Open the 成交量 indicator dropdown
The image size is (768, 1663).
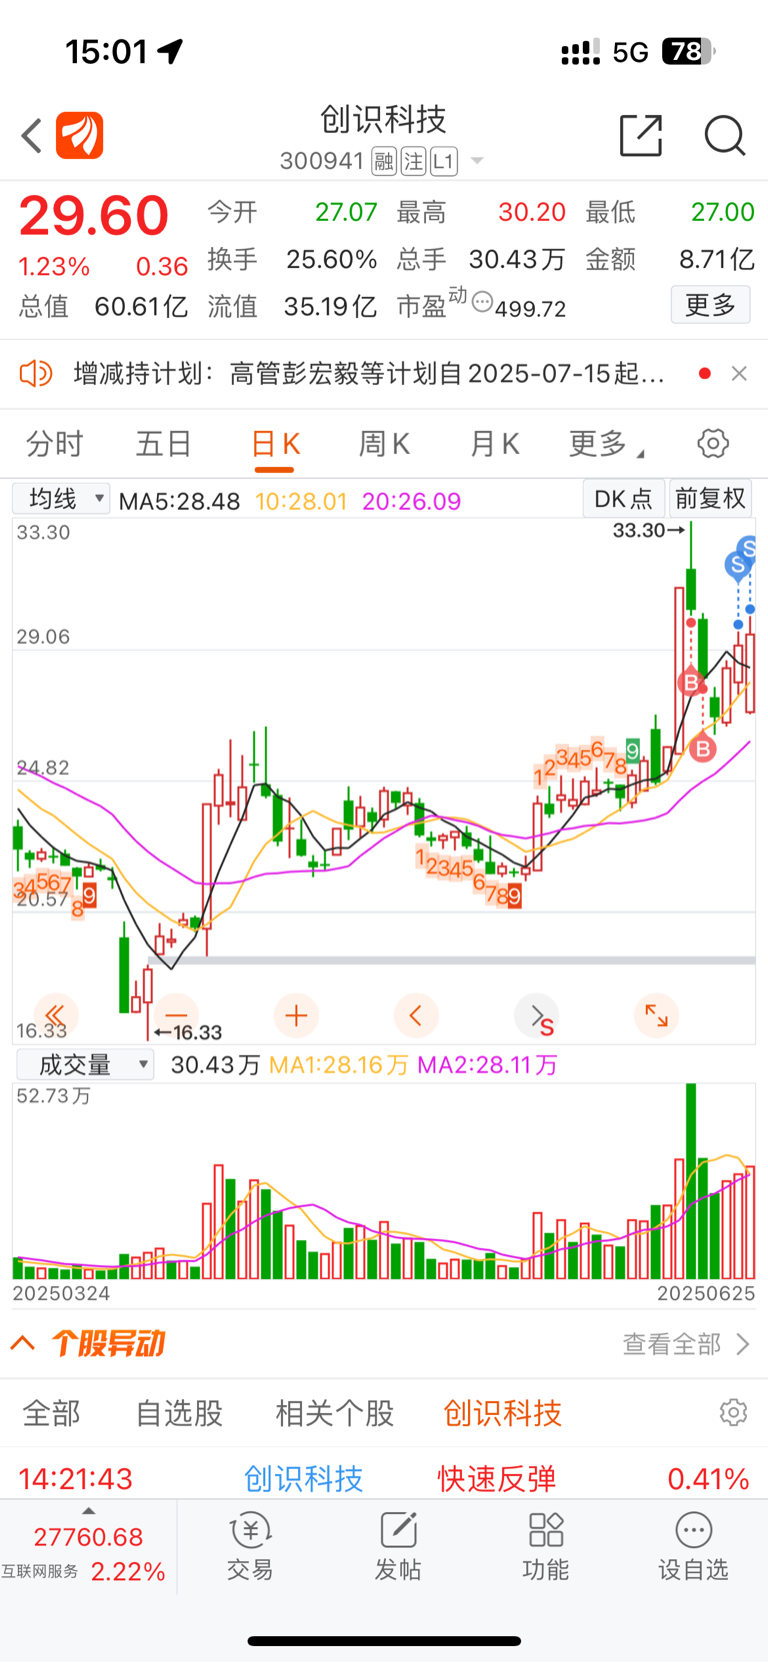point(84,1065)
